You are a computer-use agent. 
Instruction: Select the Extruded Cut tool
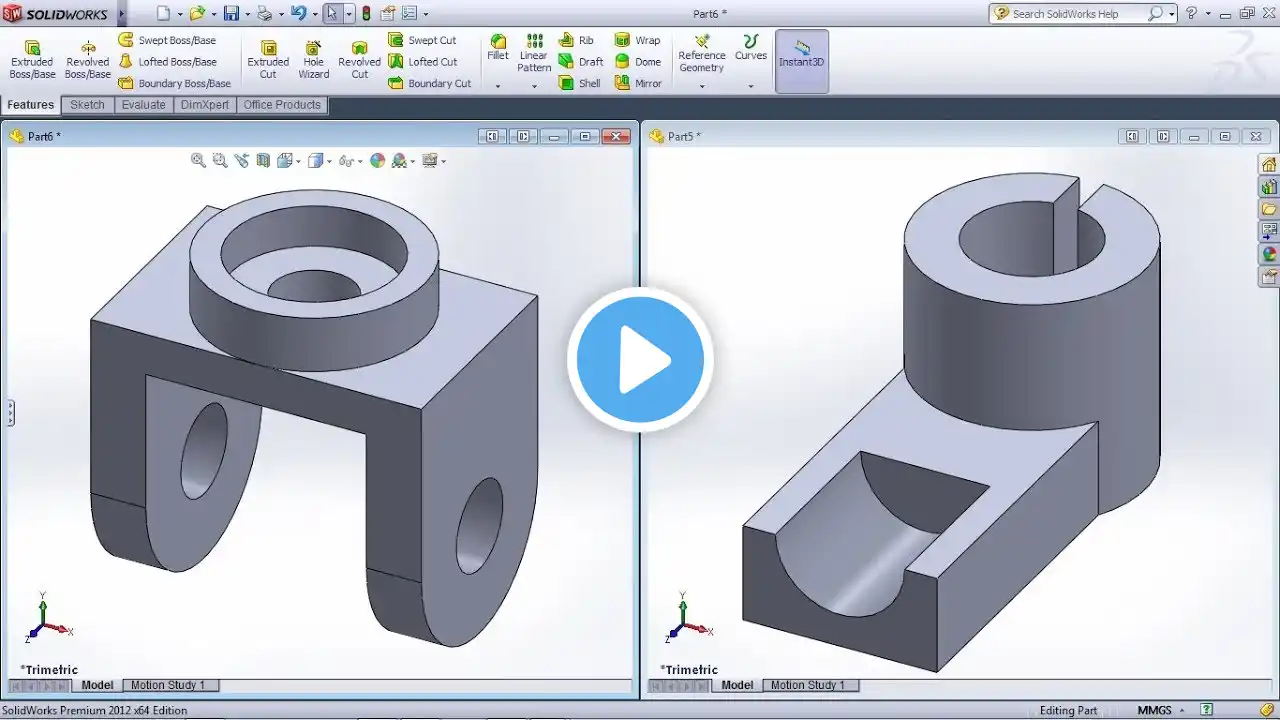pyautogui.click(x=268, y=60)
